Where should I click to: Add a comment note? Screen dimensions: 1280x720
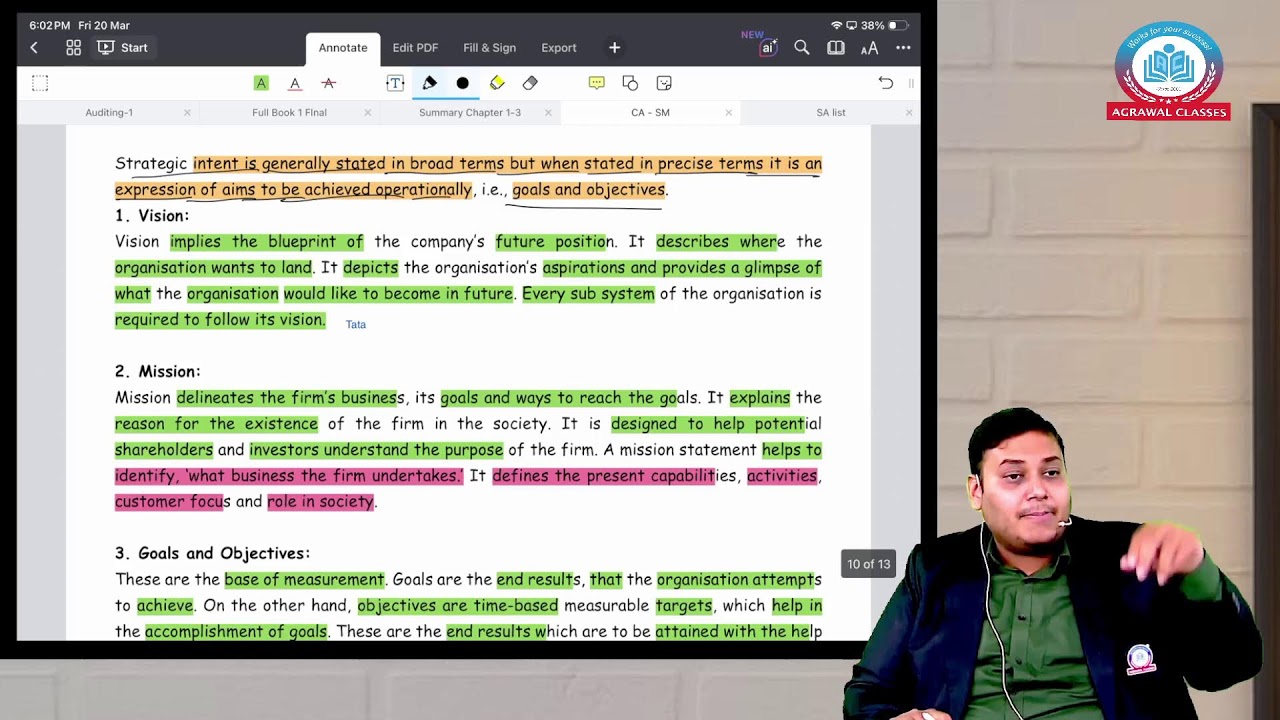coord(597,83)
